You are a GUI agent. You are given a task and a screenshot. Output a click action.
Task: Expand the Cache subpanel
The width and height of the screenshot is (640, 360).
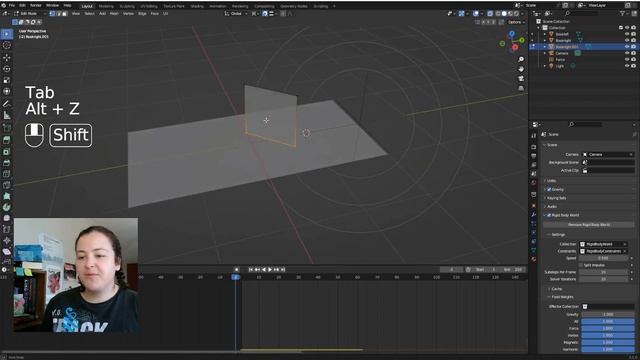(556, 289)
